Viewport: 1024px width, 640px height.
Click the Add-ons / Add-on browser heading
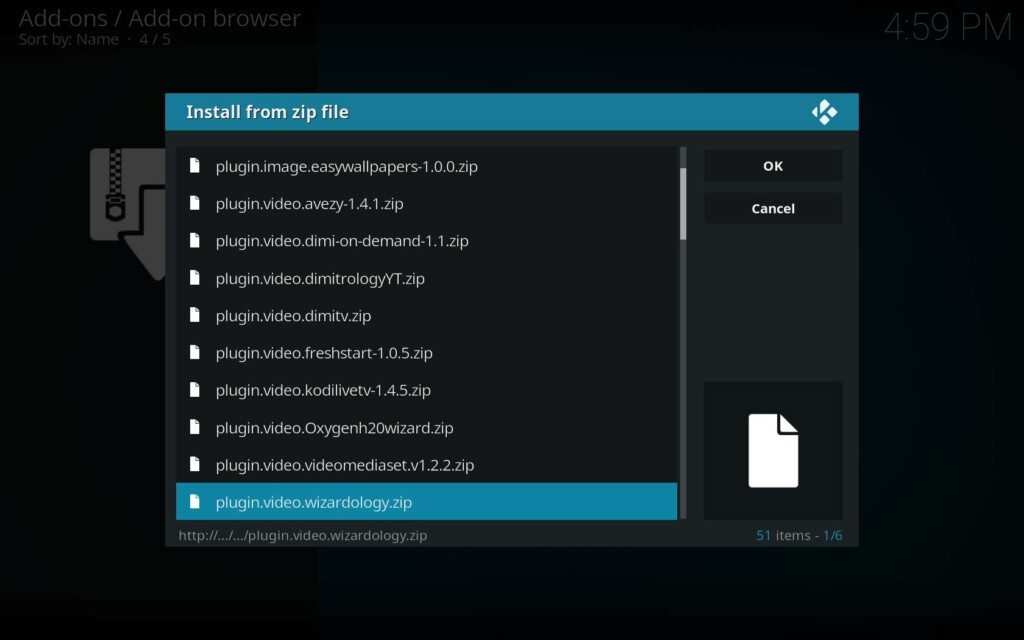click(160, 18)
